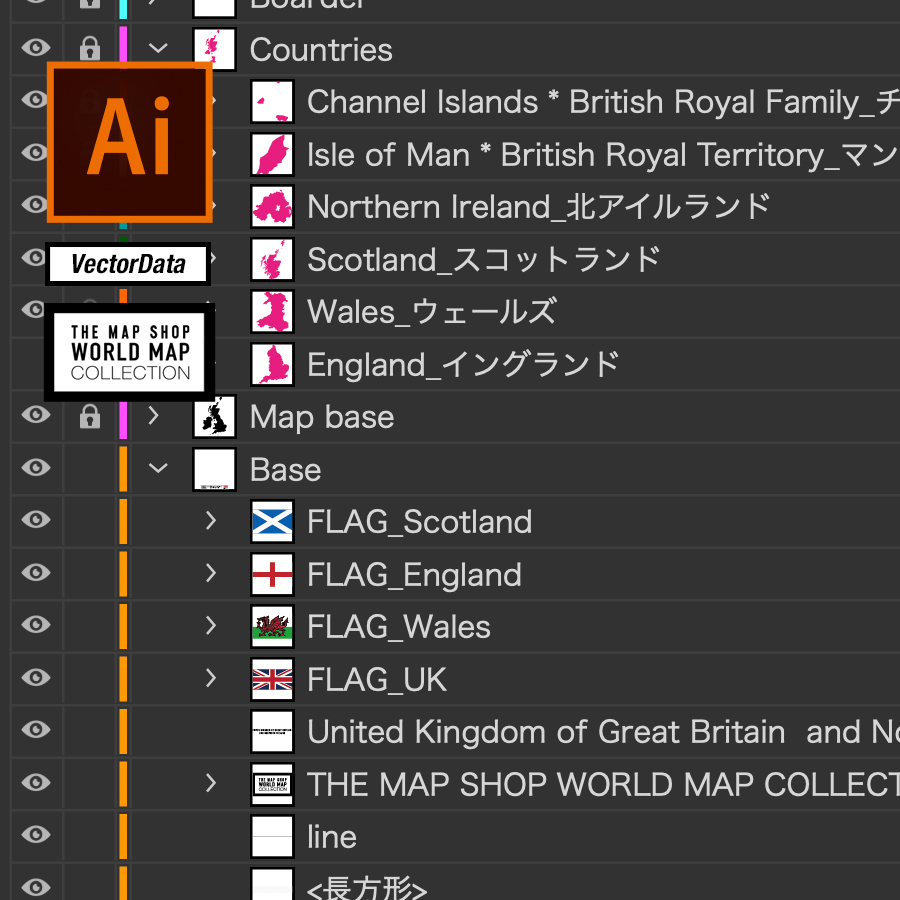900x900 pixels.
Task: Toggle visibility of the line object
Action: click(36, 835)
